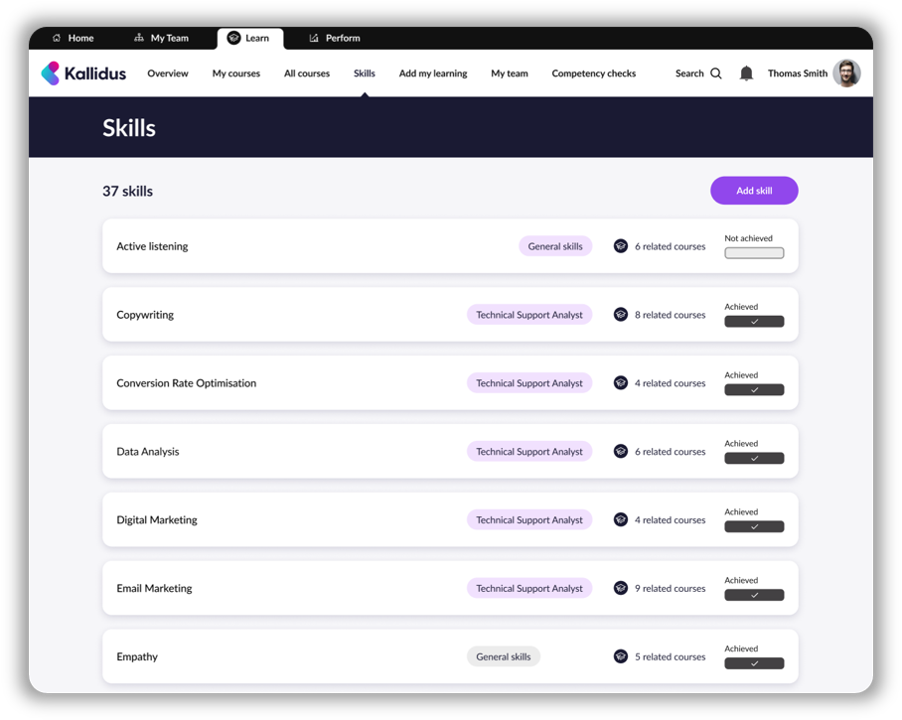Click the graduation cap icon beside 6 related courses
This screenshot has width=902, height=720.
tap(621, 246)
